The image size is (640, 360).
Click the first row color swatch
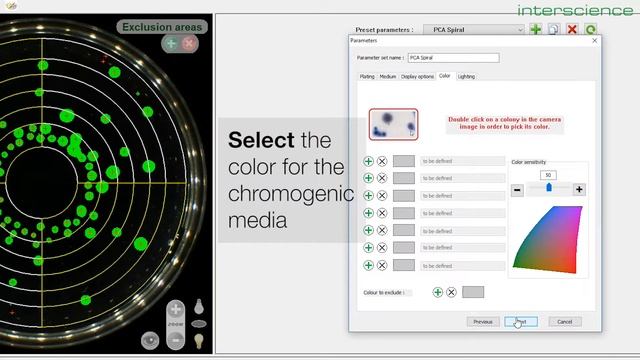click(x=404, y=161)
